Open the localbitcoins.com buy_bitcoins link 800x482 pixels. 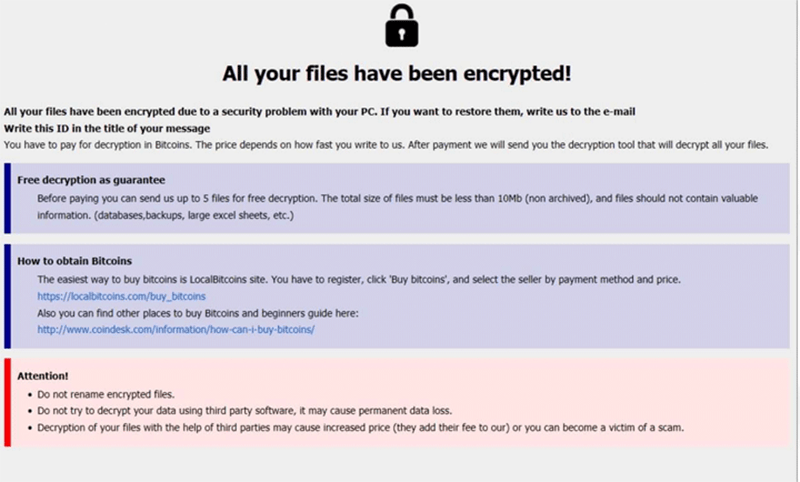pyautogui.click(x=121, y=296)
